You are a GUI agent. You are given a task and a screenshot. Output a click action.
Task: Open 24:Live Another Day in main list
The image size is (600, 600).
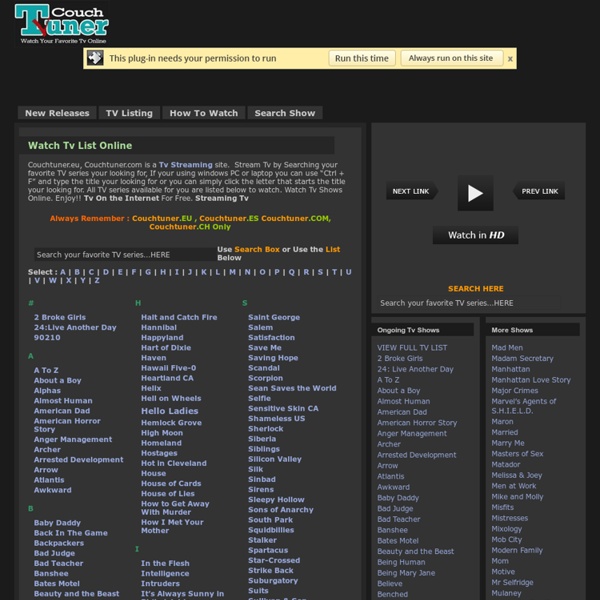pos(75,328)
